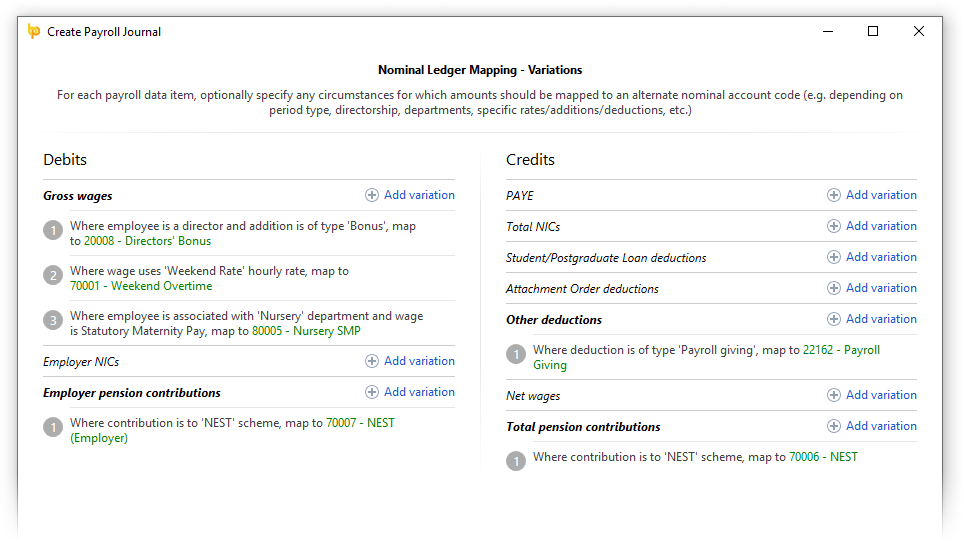Screen dimensions: 964x542
Task: Click plus icon for Total NICs
Action: (833, 226)
